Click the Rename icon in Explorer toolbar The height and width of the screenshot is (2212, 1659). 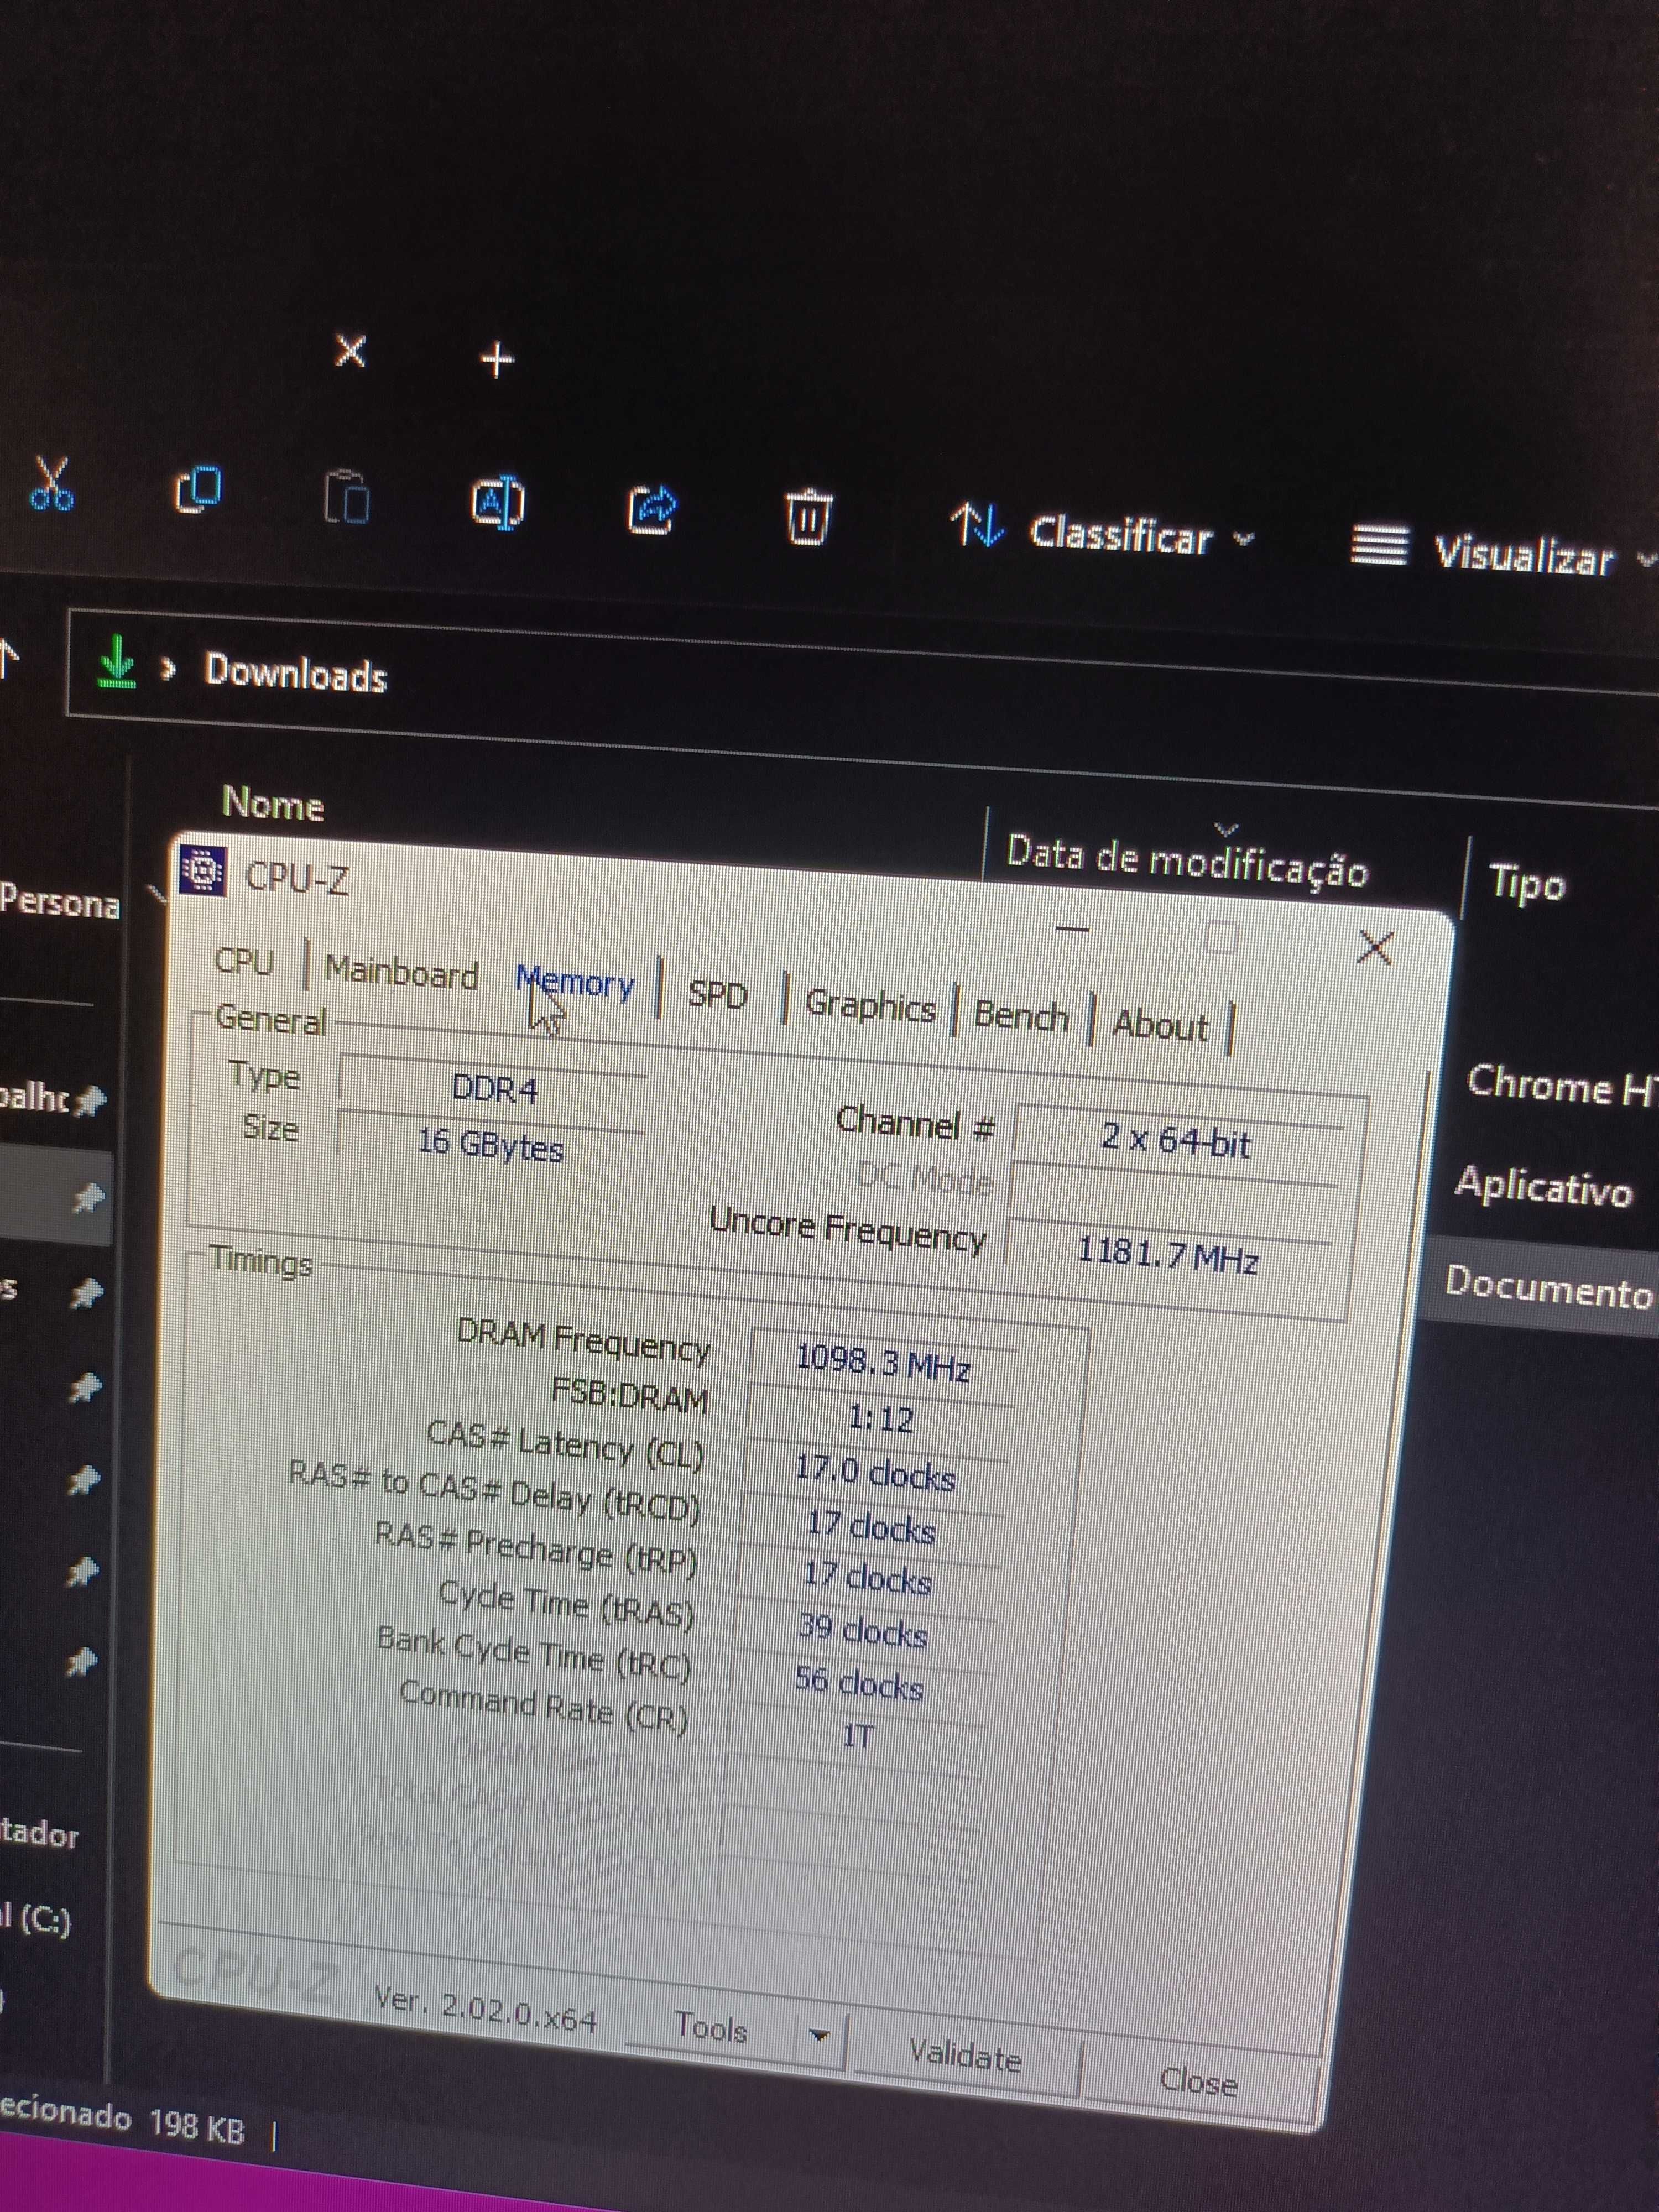tap(498, 502)
